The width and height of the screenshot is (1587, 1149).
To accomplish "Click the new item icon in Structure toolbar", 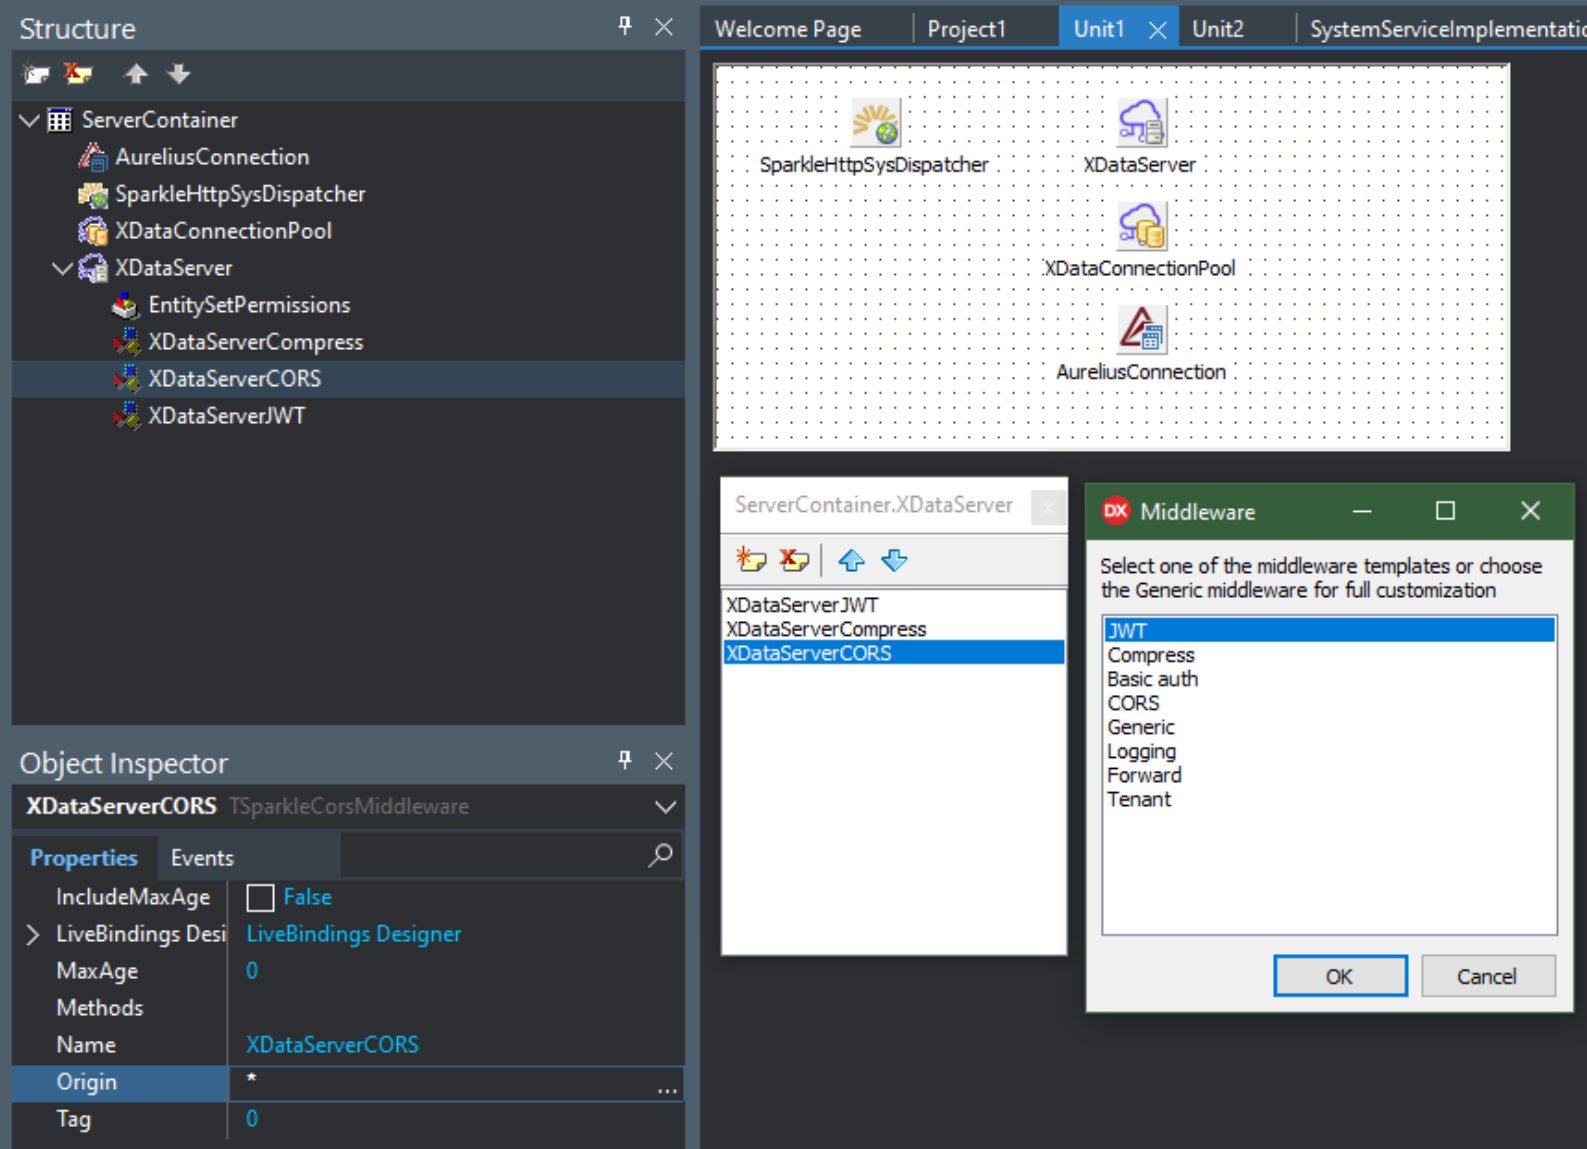I will [x=37, y=74].
